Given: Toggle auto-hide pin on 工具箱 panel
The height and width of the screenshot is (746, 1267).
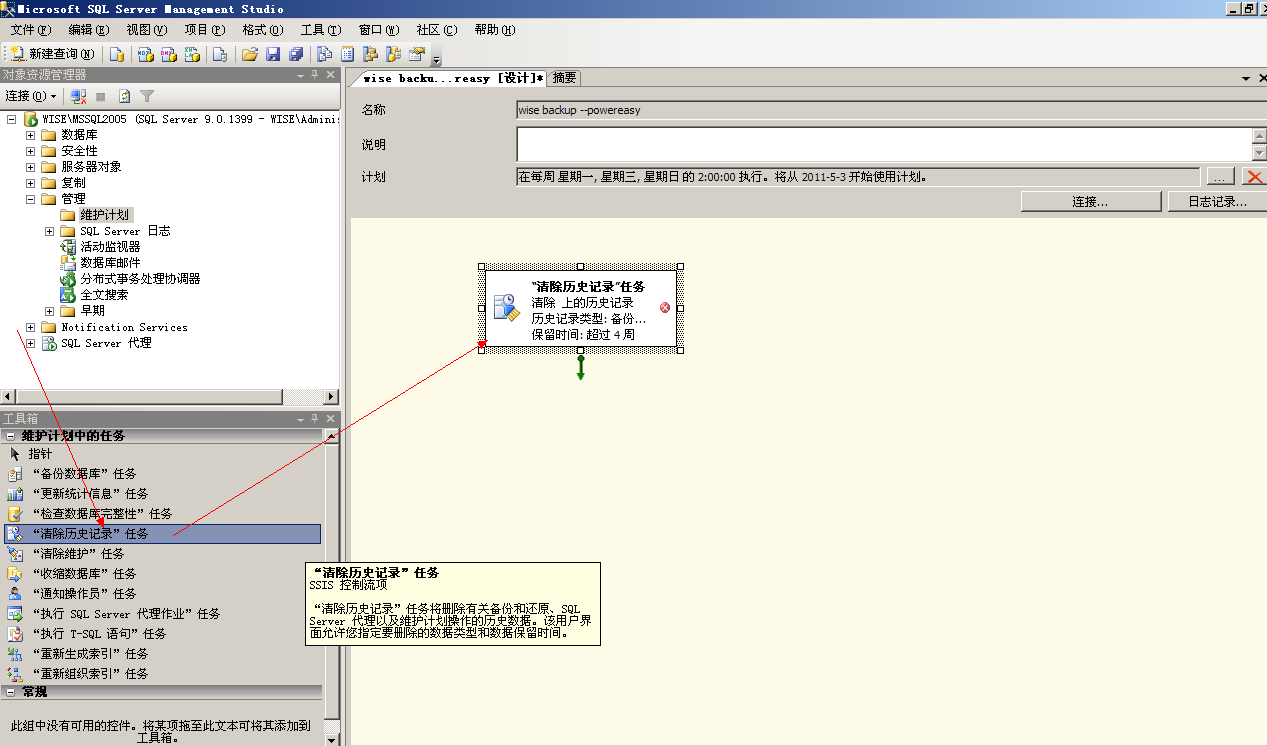Looking at the screenshot, I should 314,419.
